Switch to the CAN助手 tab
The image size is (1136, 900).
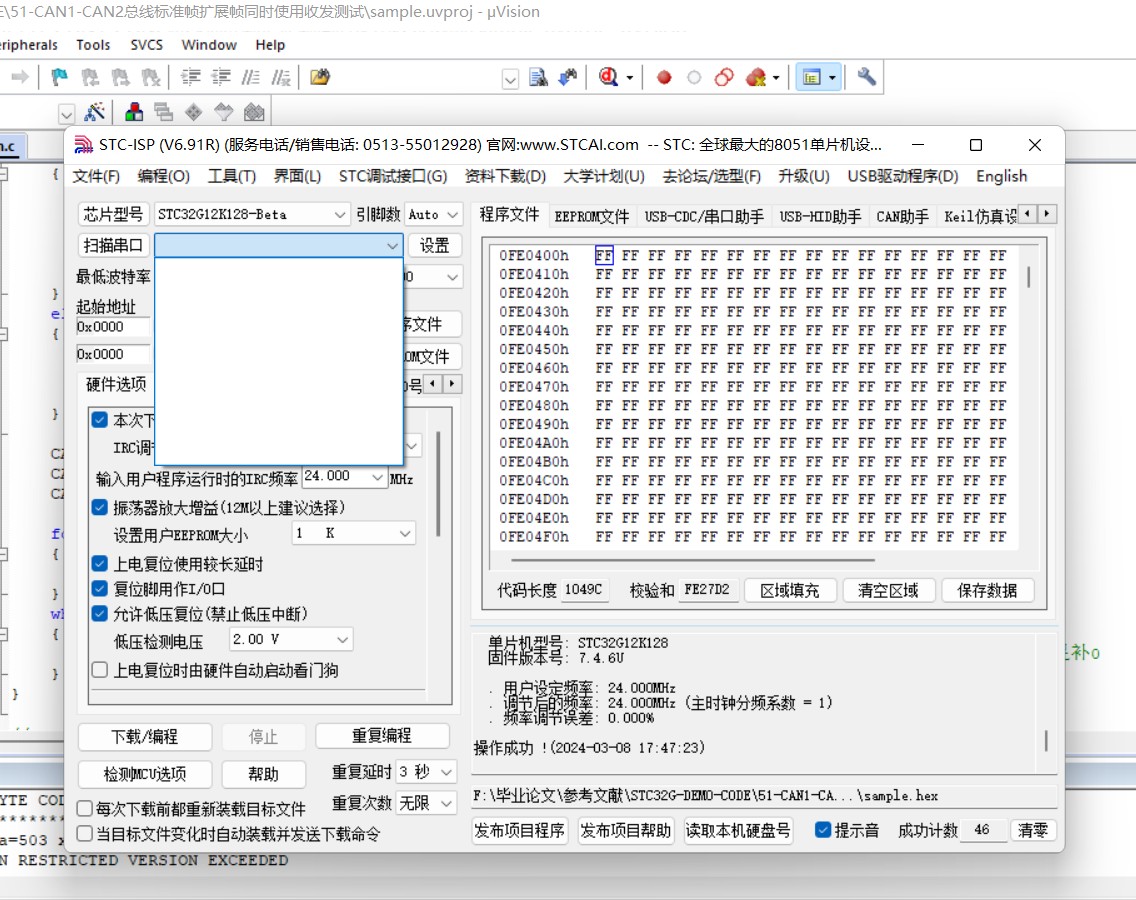[x=902, y=217]
